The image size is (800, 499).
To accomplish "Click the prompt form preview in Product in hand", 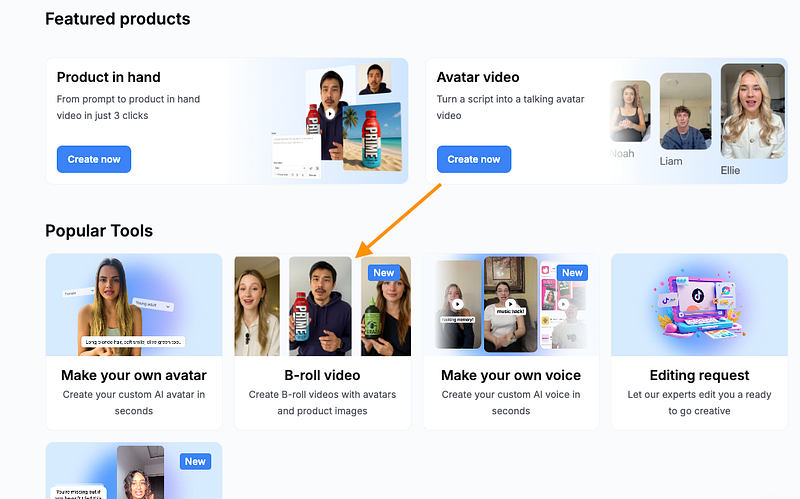I will point(296,155).
